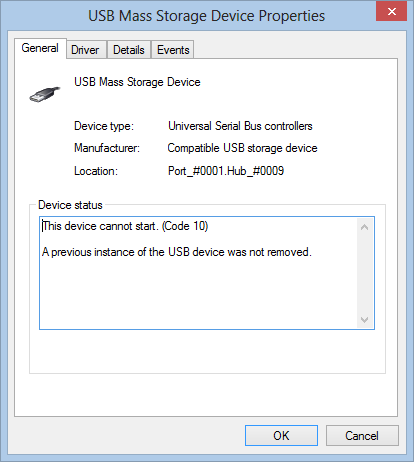
Task: Click the Universal Serial Bus controllers value
Action: (x=240, y=126)
